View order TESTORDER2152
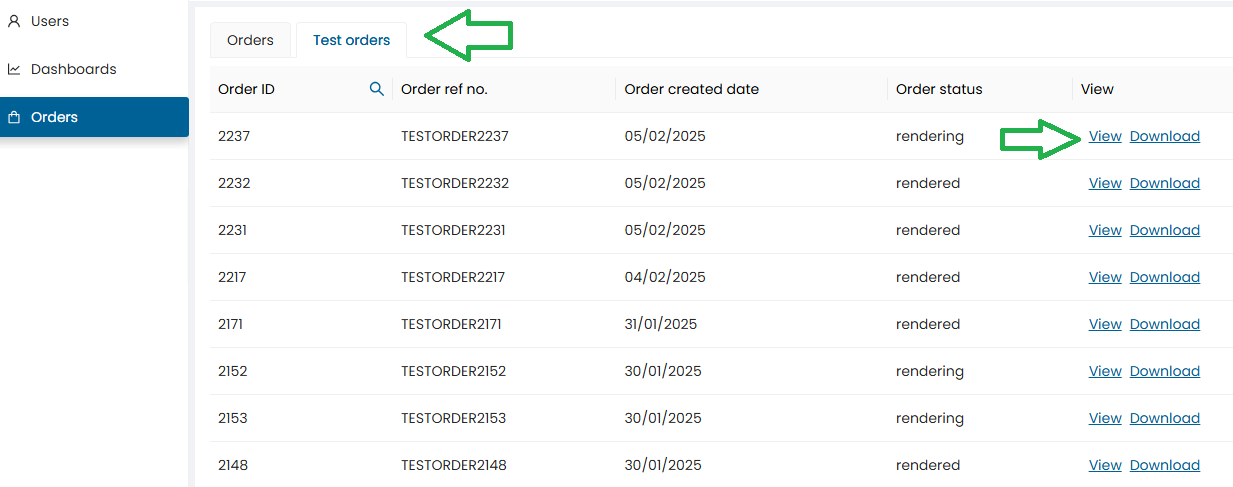Image resolution: width=1233 pixels, height=487 pixels. (1105, 371)
